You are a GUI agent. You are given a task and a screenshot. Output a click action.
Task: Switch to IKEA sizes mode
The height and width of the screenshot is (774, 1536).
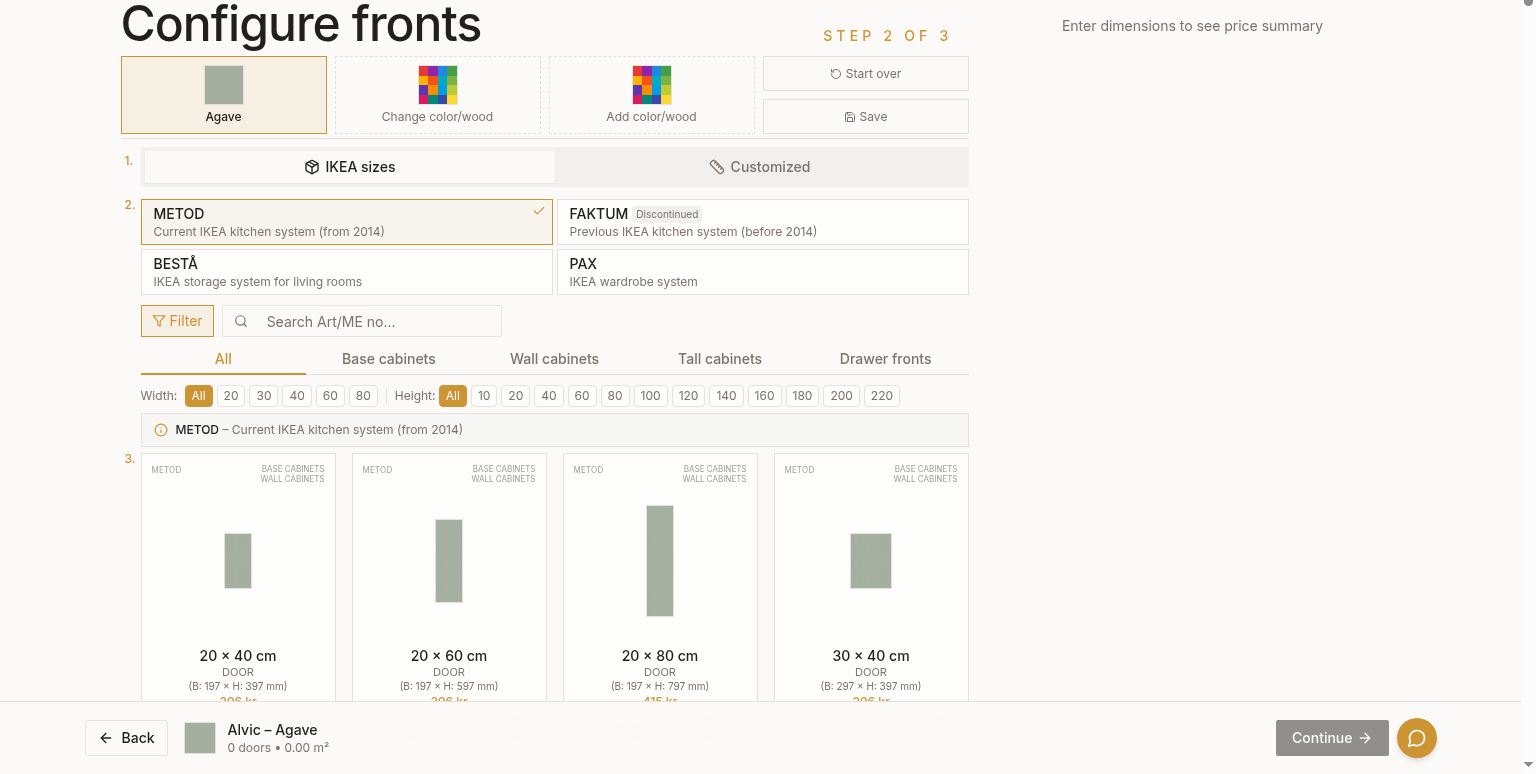click(x=350, y=167)
